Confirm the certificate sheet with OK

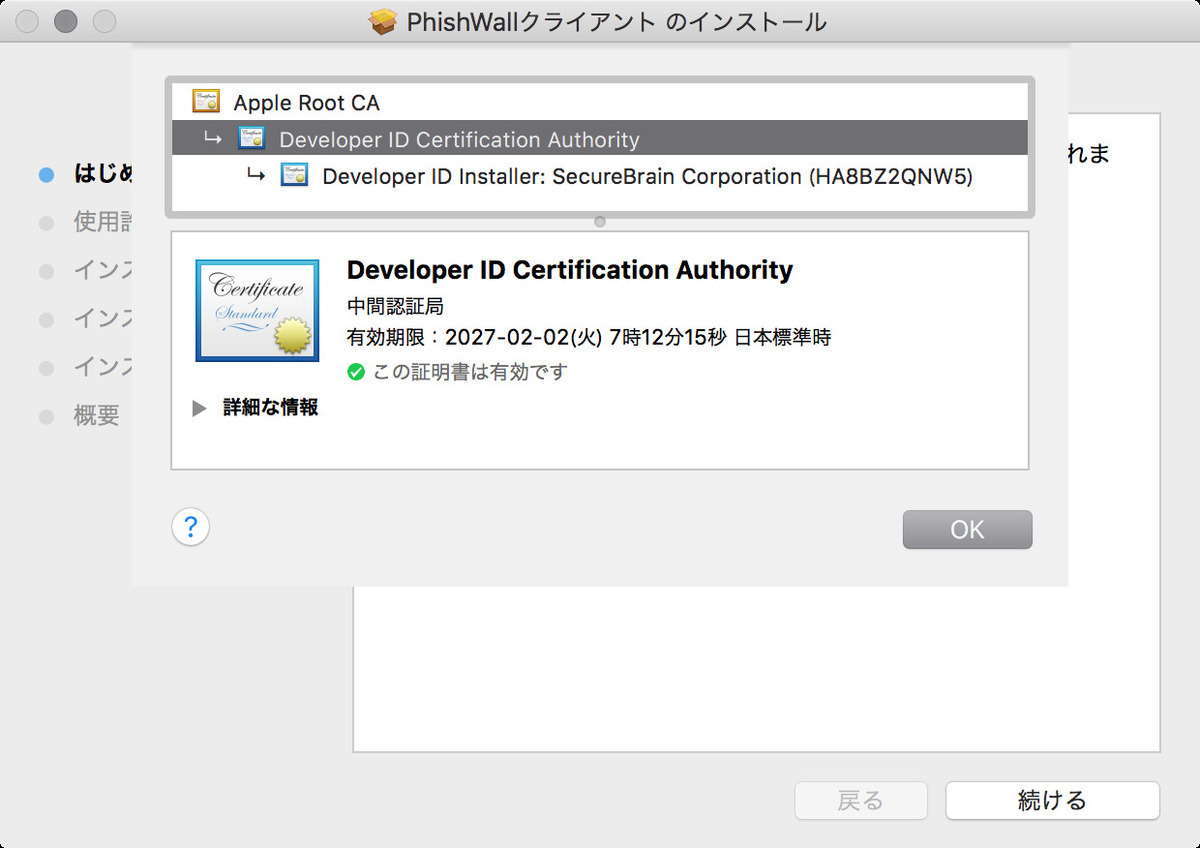(x=967, y=530)
